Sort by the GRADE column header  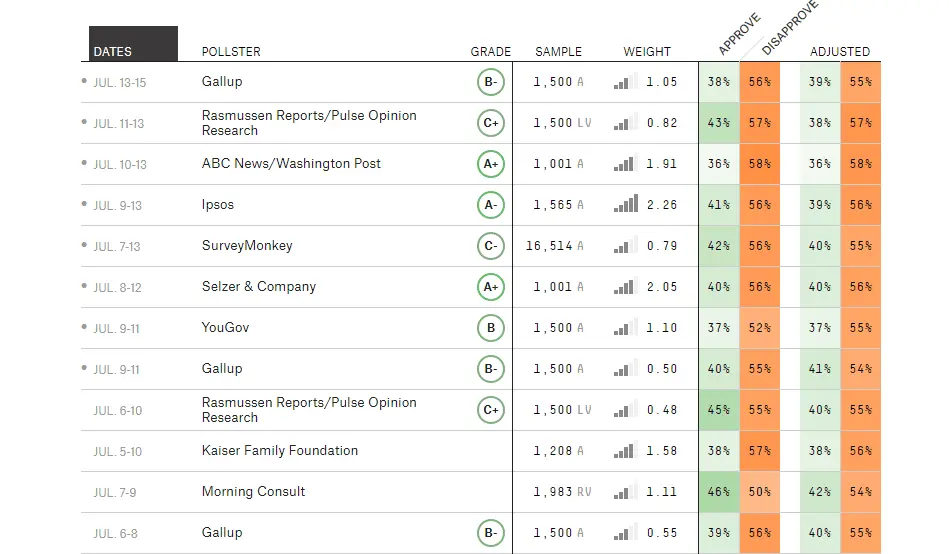[x=491, y=52]
